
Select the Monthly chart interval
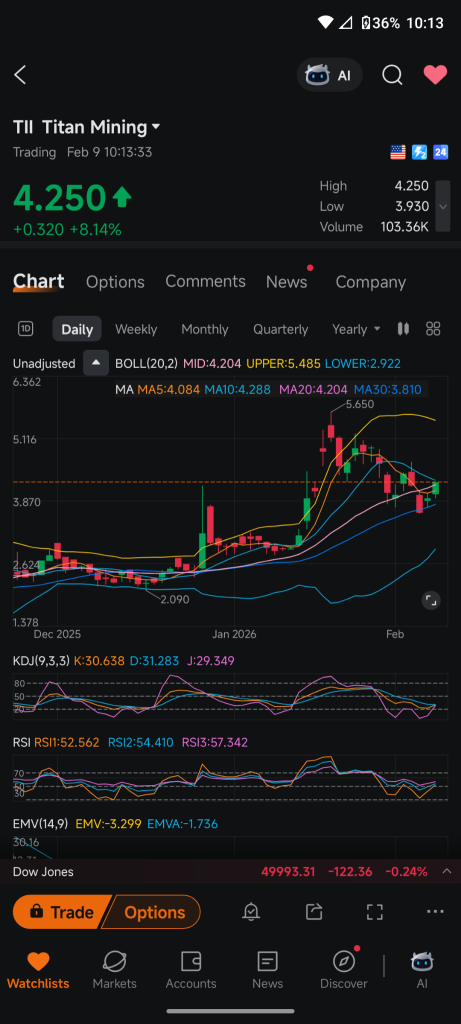click(205, 329)
